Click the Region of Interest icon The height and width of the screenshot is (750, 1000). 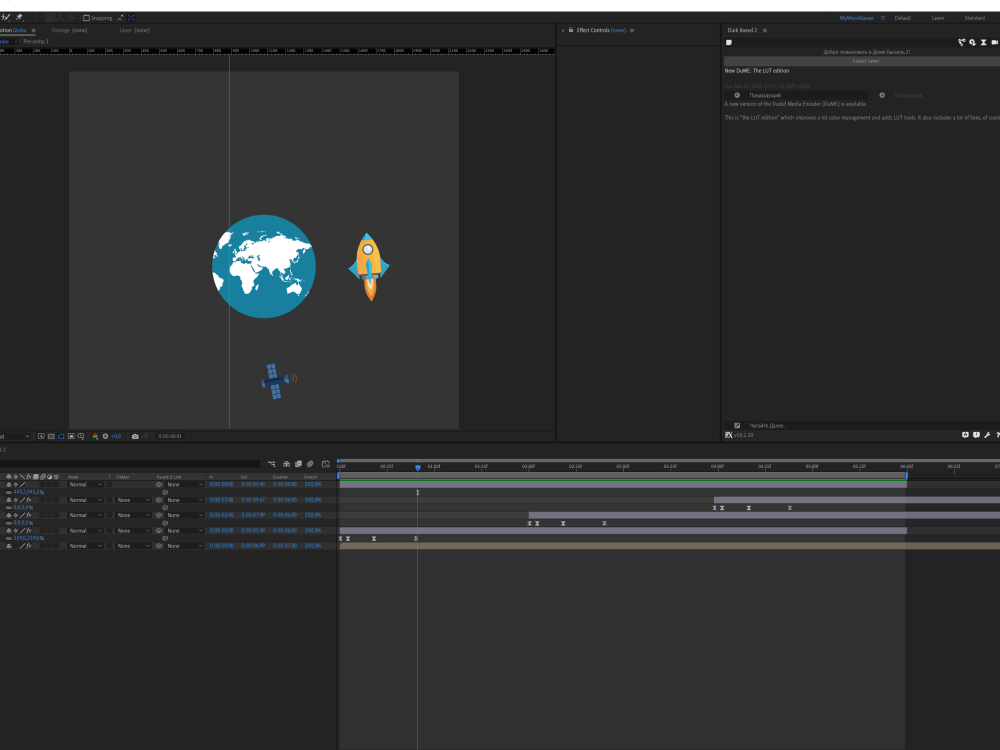(x=71, y=436)
